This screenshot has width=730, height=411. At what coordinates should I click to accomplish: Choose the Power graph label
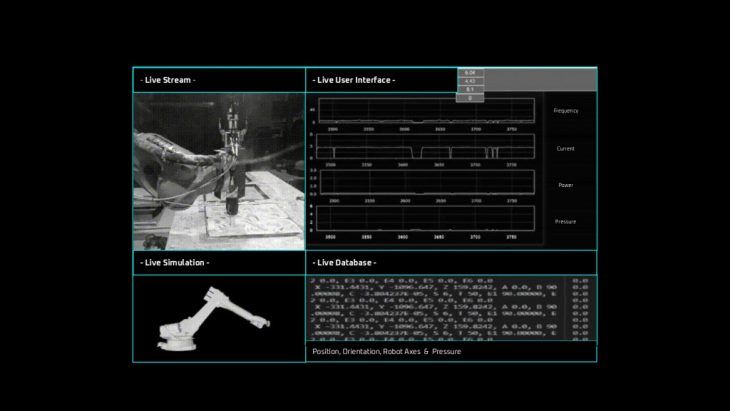point(566,185)
